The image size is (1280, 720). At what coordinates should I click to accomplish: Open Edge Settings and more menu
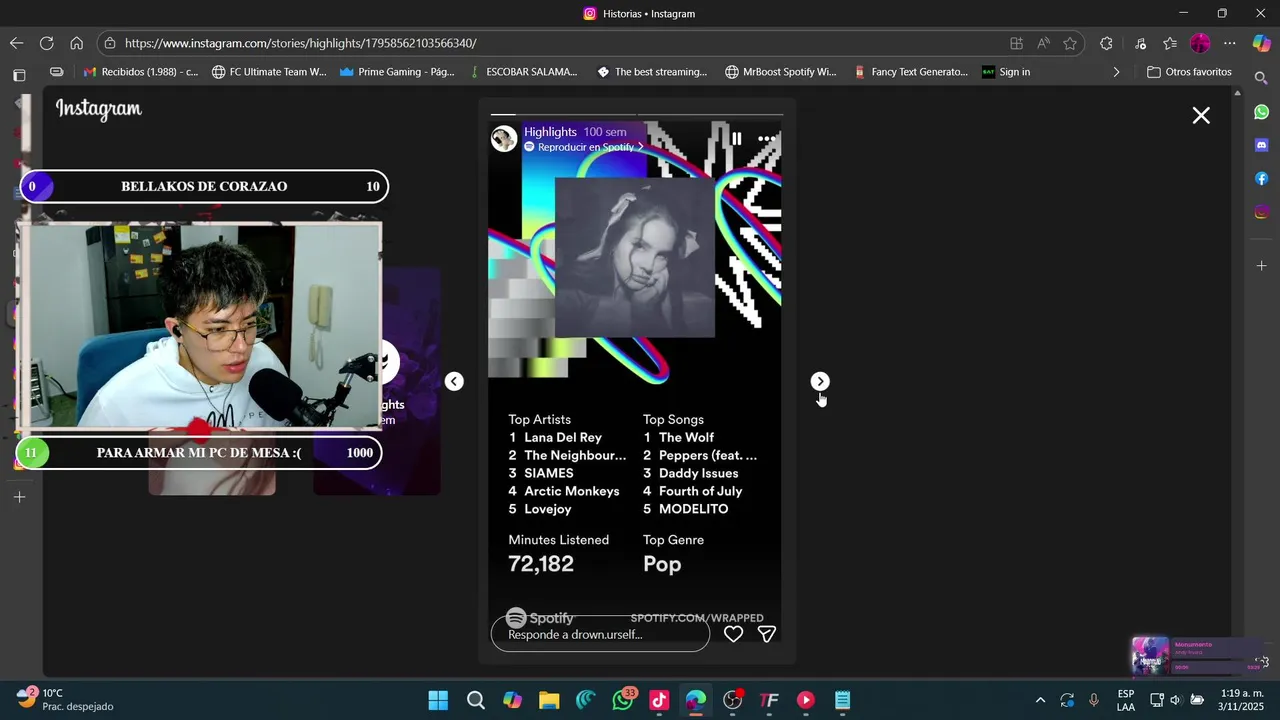pyautogui.click(x=1230, y=43)
